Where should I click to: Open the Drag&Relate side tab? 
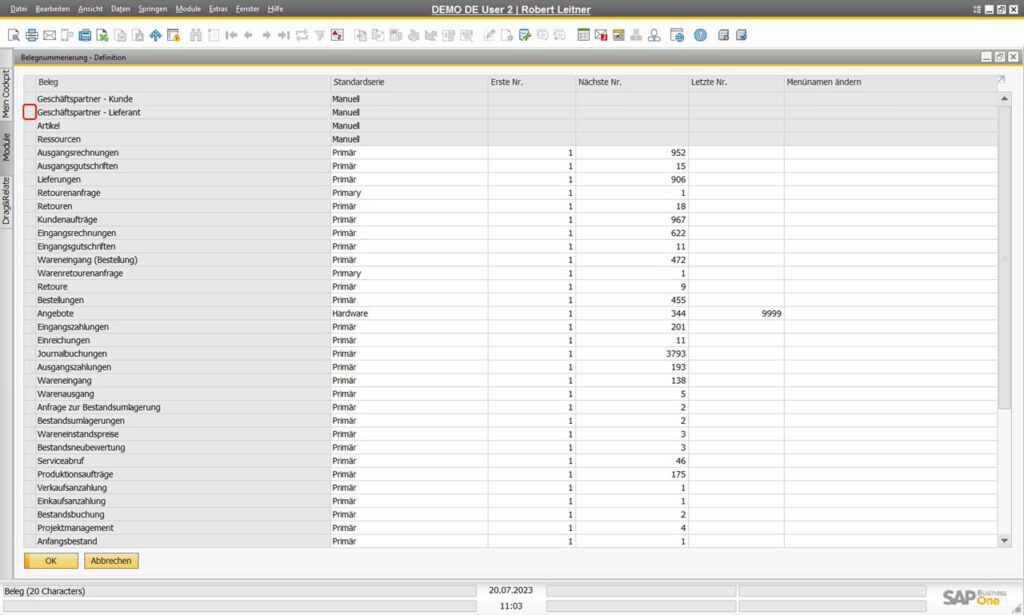[x=6, y=201]
